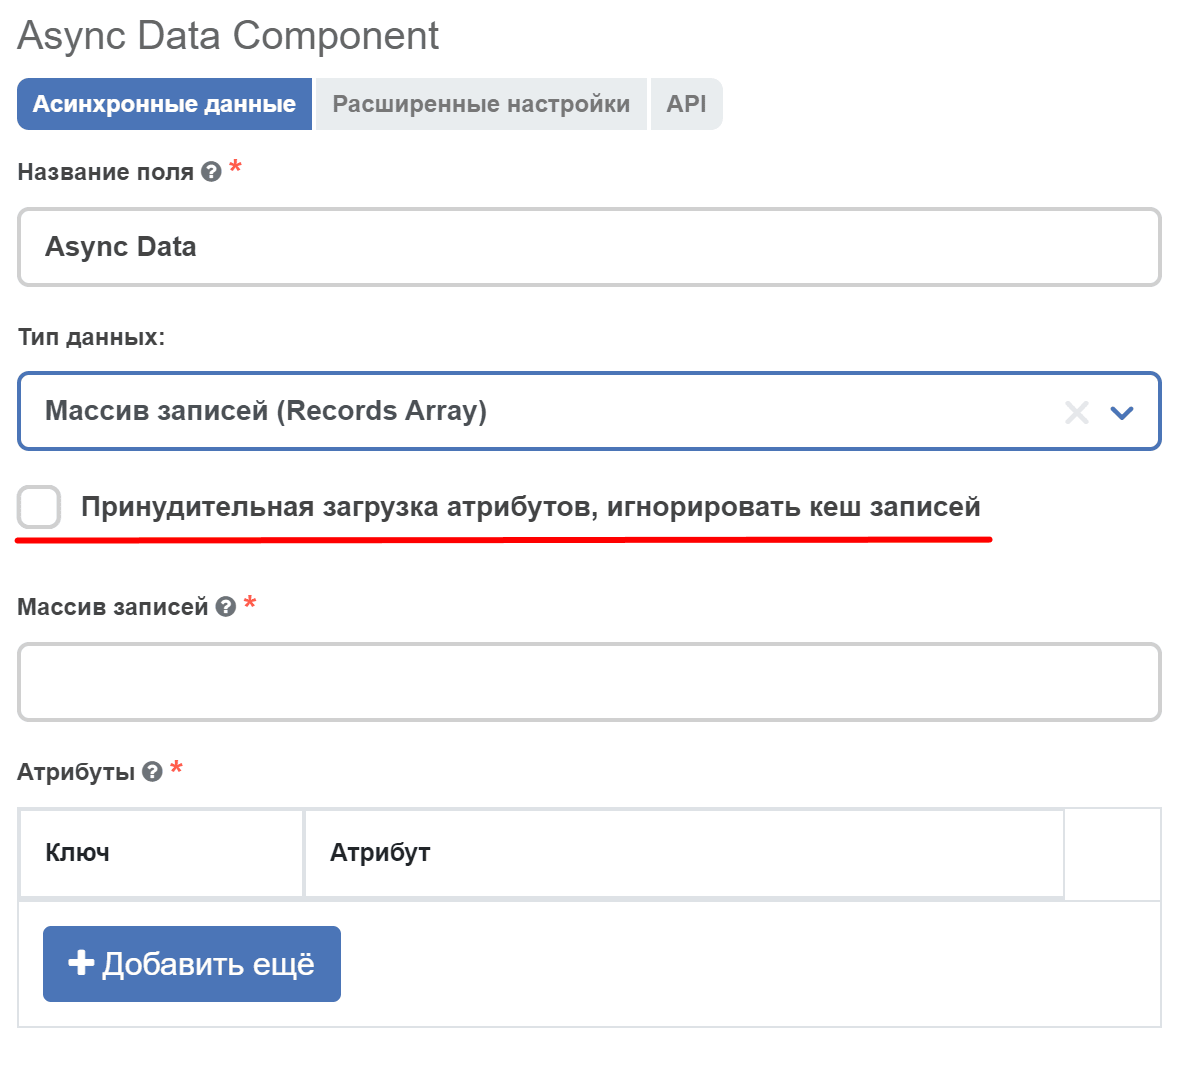Focus the empty Массив записей input field
Viewport: 1197px width, 1073px height.
click(x=589, y=682)
